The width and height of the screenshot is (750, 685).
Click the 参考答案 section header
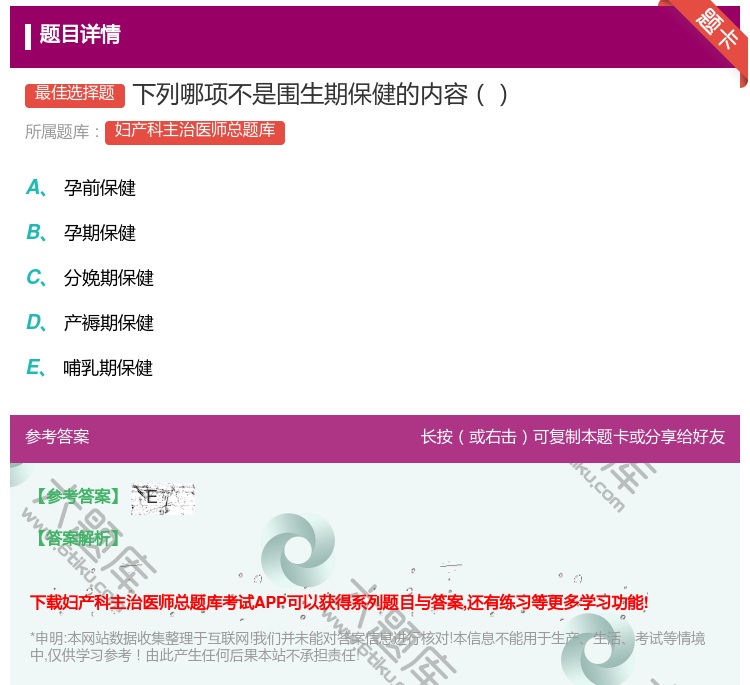(57, 437)
